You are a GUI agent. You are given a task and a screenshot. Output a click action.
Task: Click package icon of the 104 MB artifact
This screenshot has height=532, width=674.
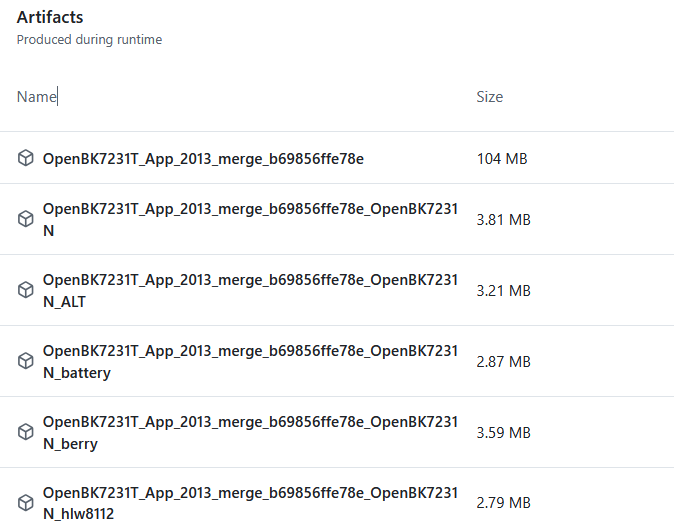pyautogui.click(x=26, y=158)
